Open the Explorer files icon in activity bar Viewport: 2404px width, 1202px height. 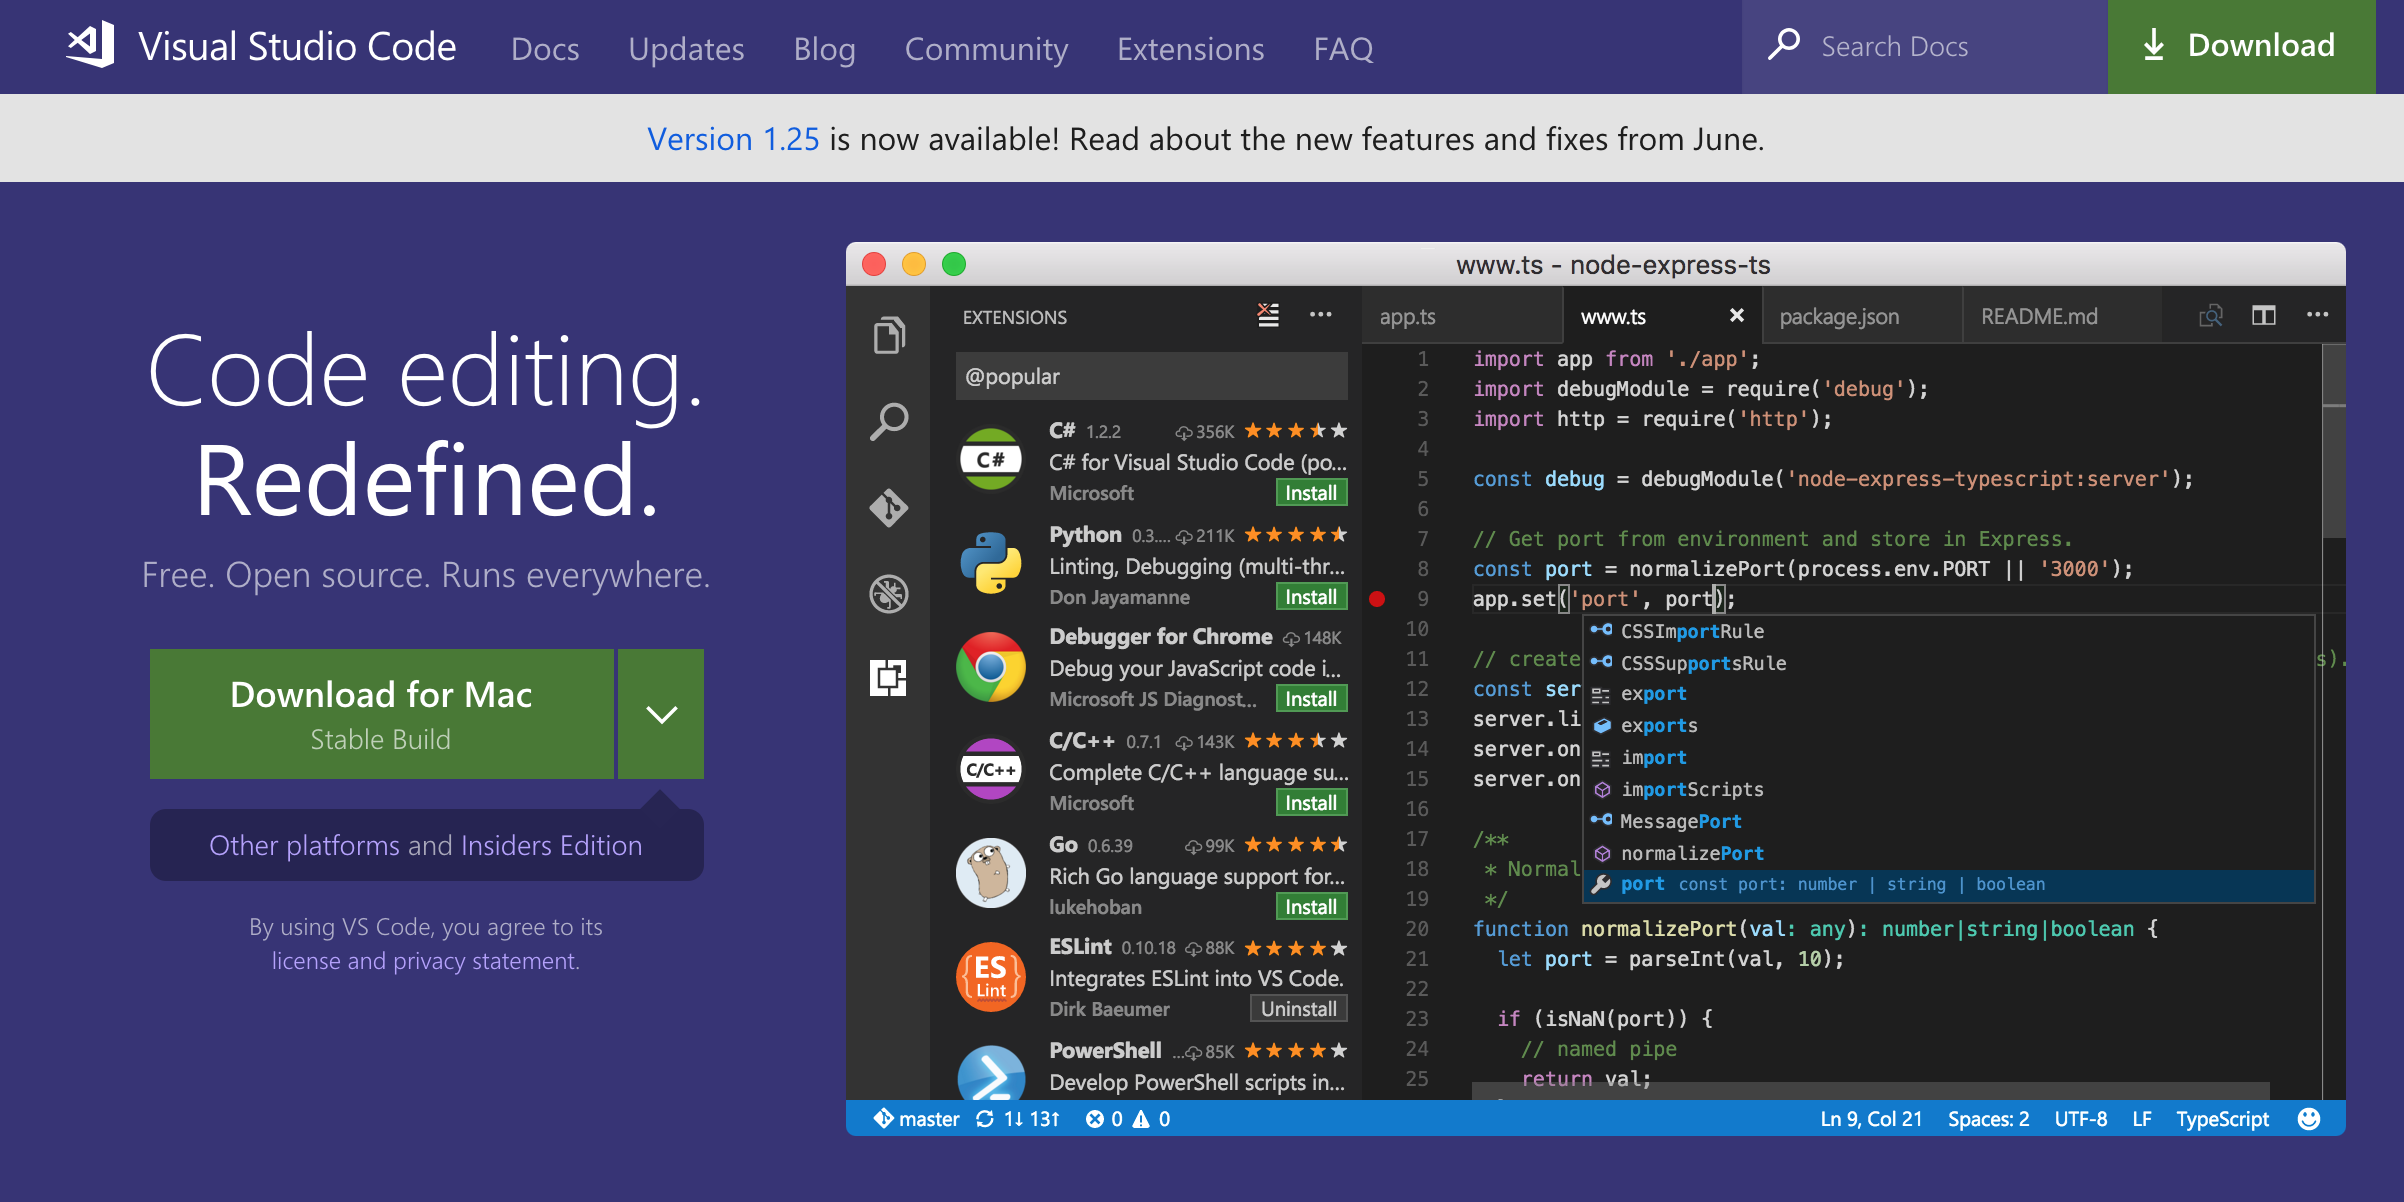coord(888,335)
